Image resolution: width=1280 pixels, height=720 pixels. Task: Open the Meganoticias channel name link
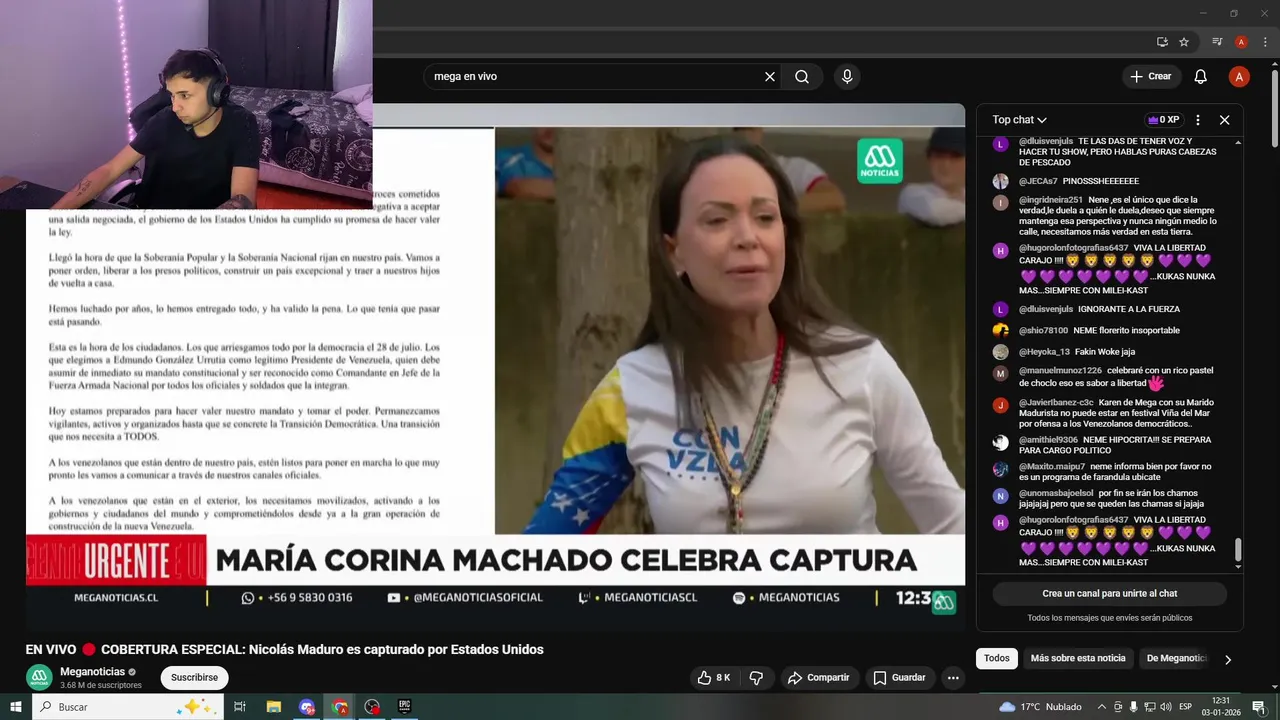coord(92,672)
